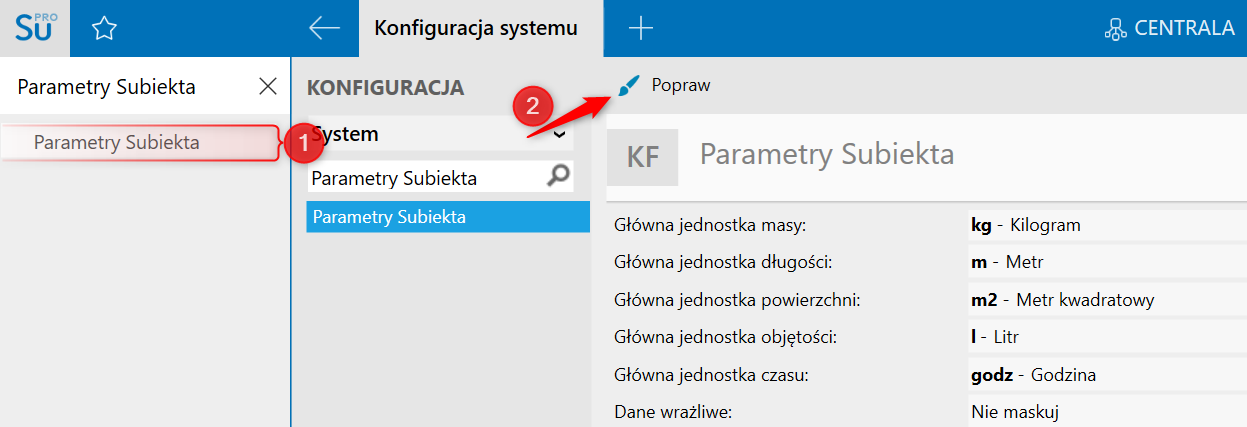Click the Dane wrażliwe Nie maskuj value
Viewport: 1247px width, 427px height.
point(1015,411)
